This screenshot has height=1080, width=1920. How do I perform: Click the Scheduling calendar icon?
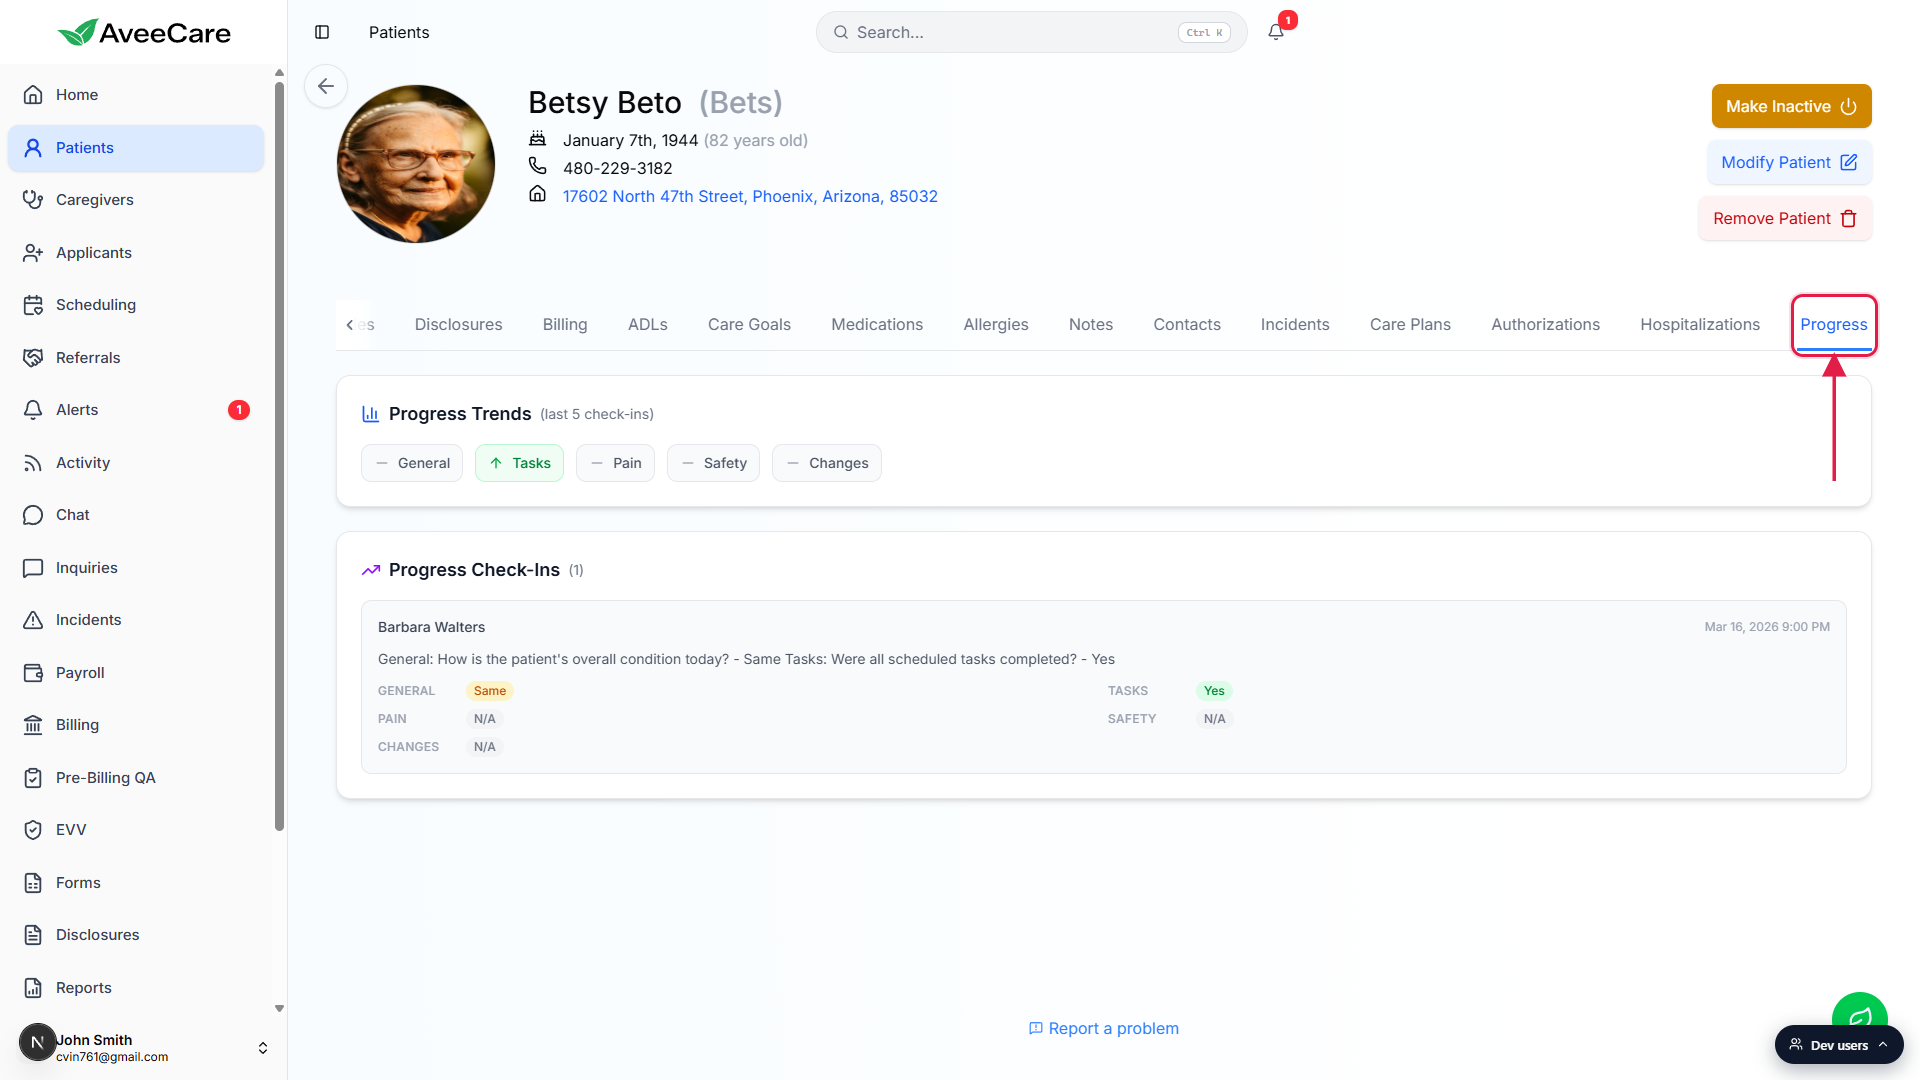pyautogui.click(x=33, y=305)
